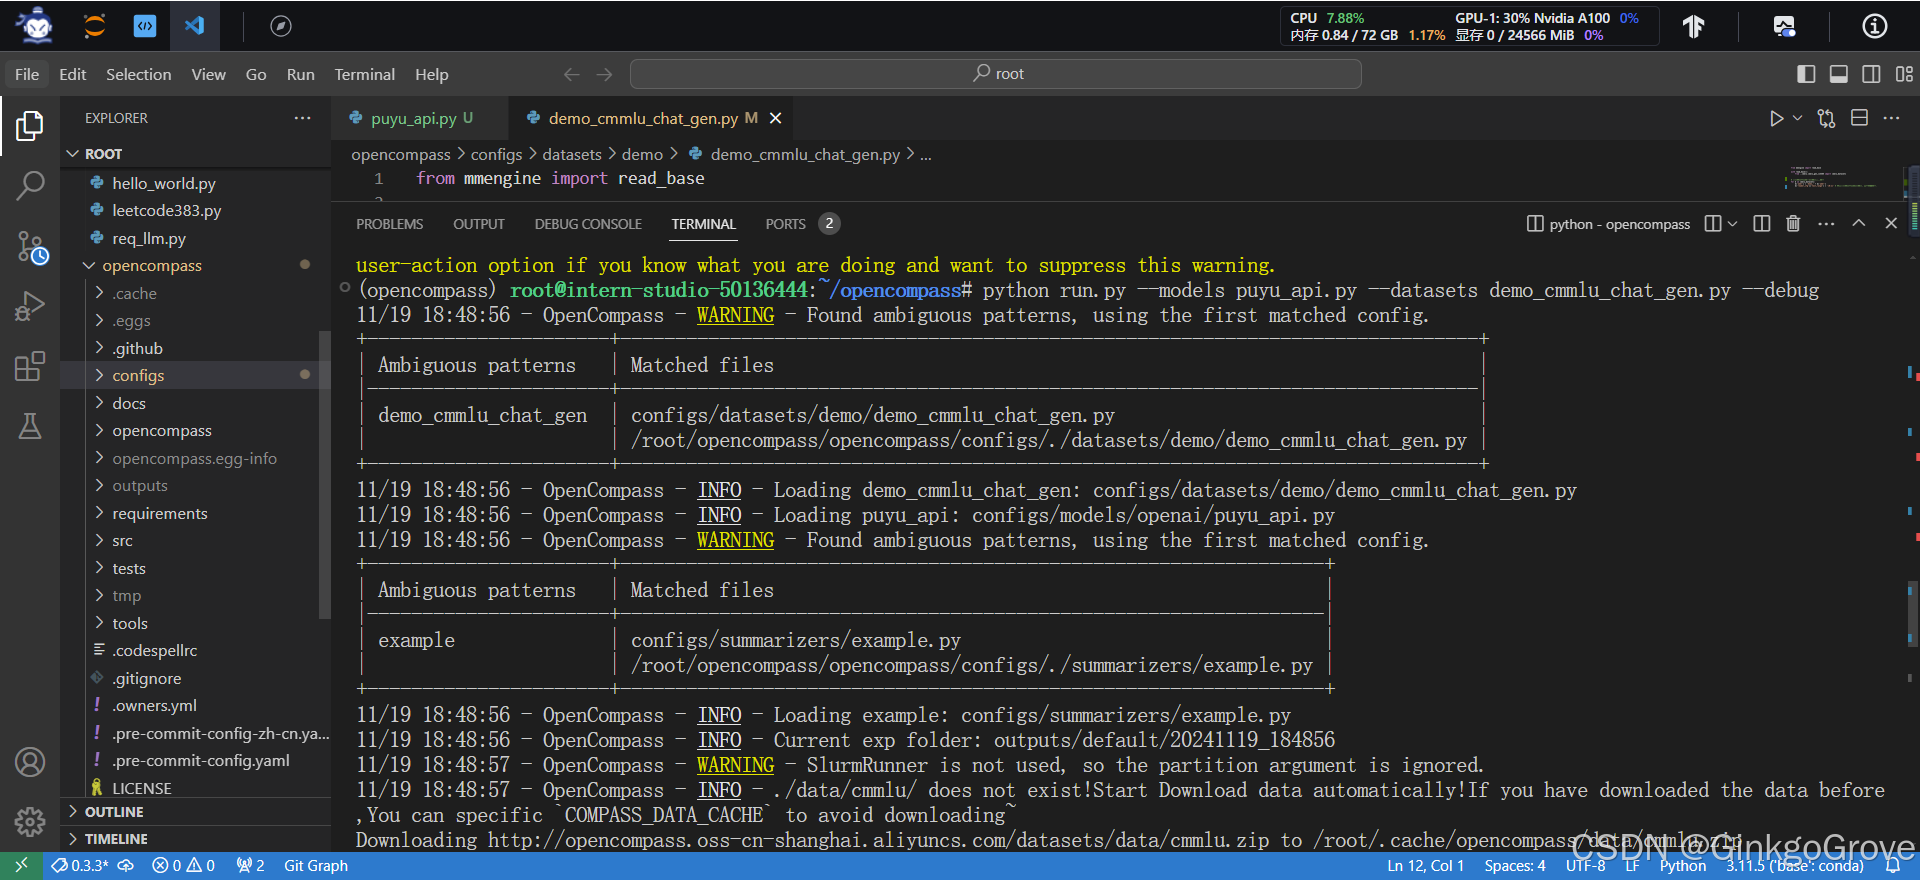Kill terminal with the trash icon
1920x880 pixels.
(x=1793, y=224)
